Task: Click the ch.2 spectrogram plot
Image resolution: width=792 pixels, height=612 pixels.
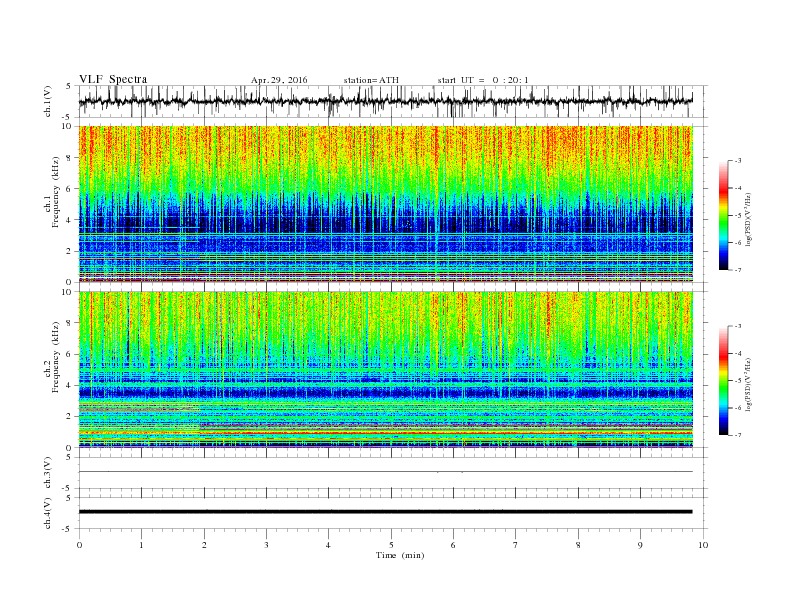Action: click(x=385, y=370)
